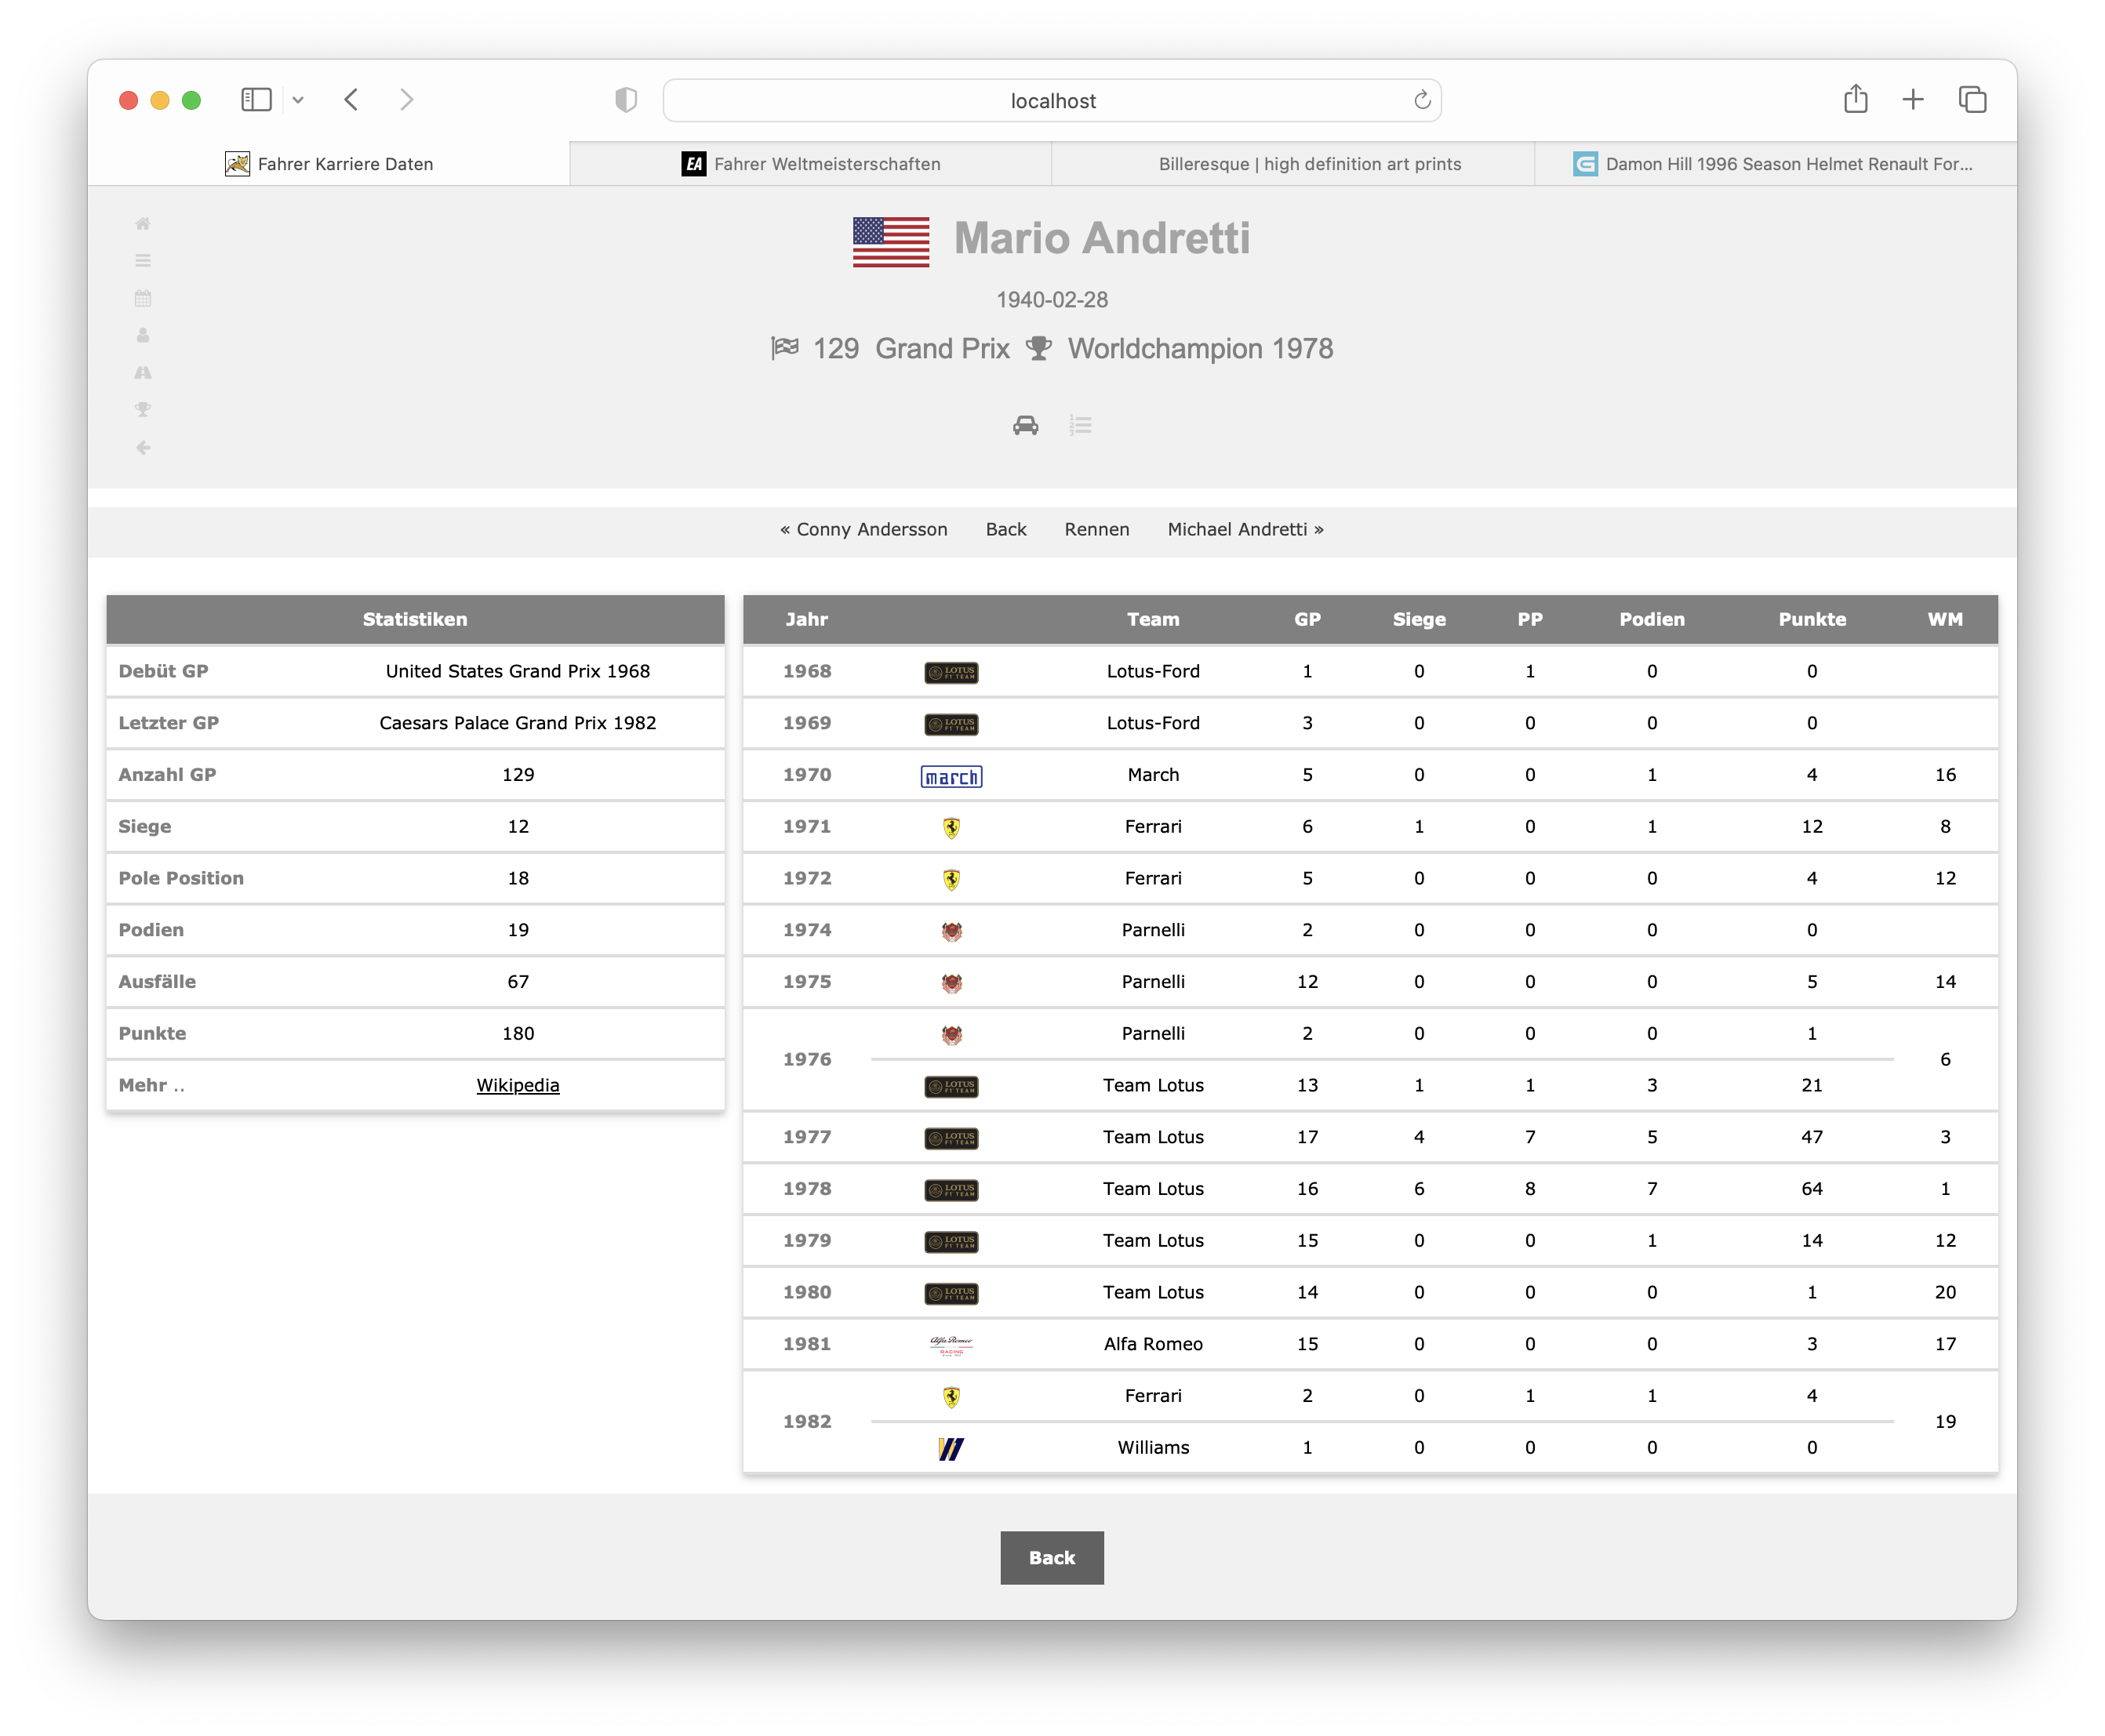This screenshot has width=2105, height=1736.
Task: Click the sidebar trophy icon
Action: tap(143, 409)
